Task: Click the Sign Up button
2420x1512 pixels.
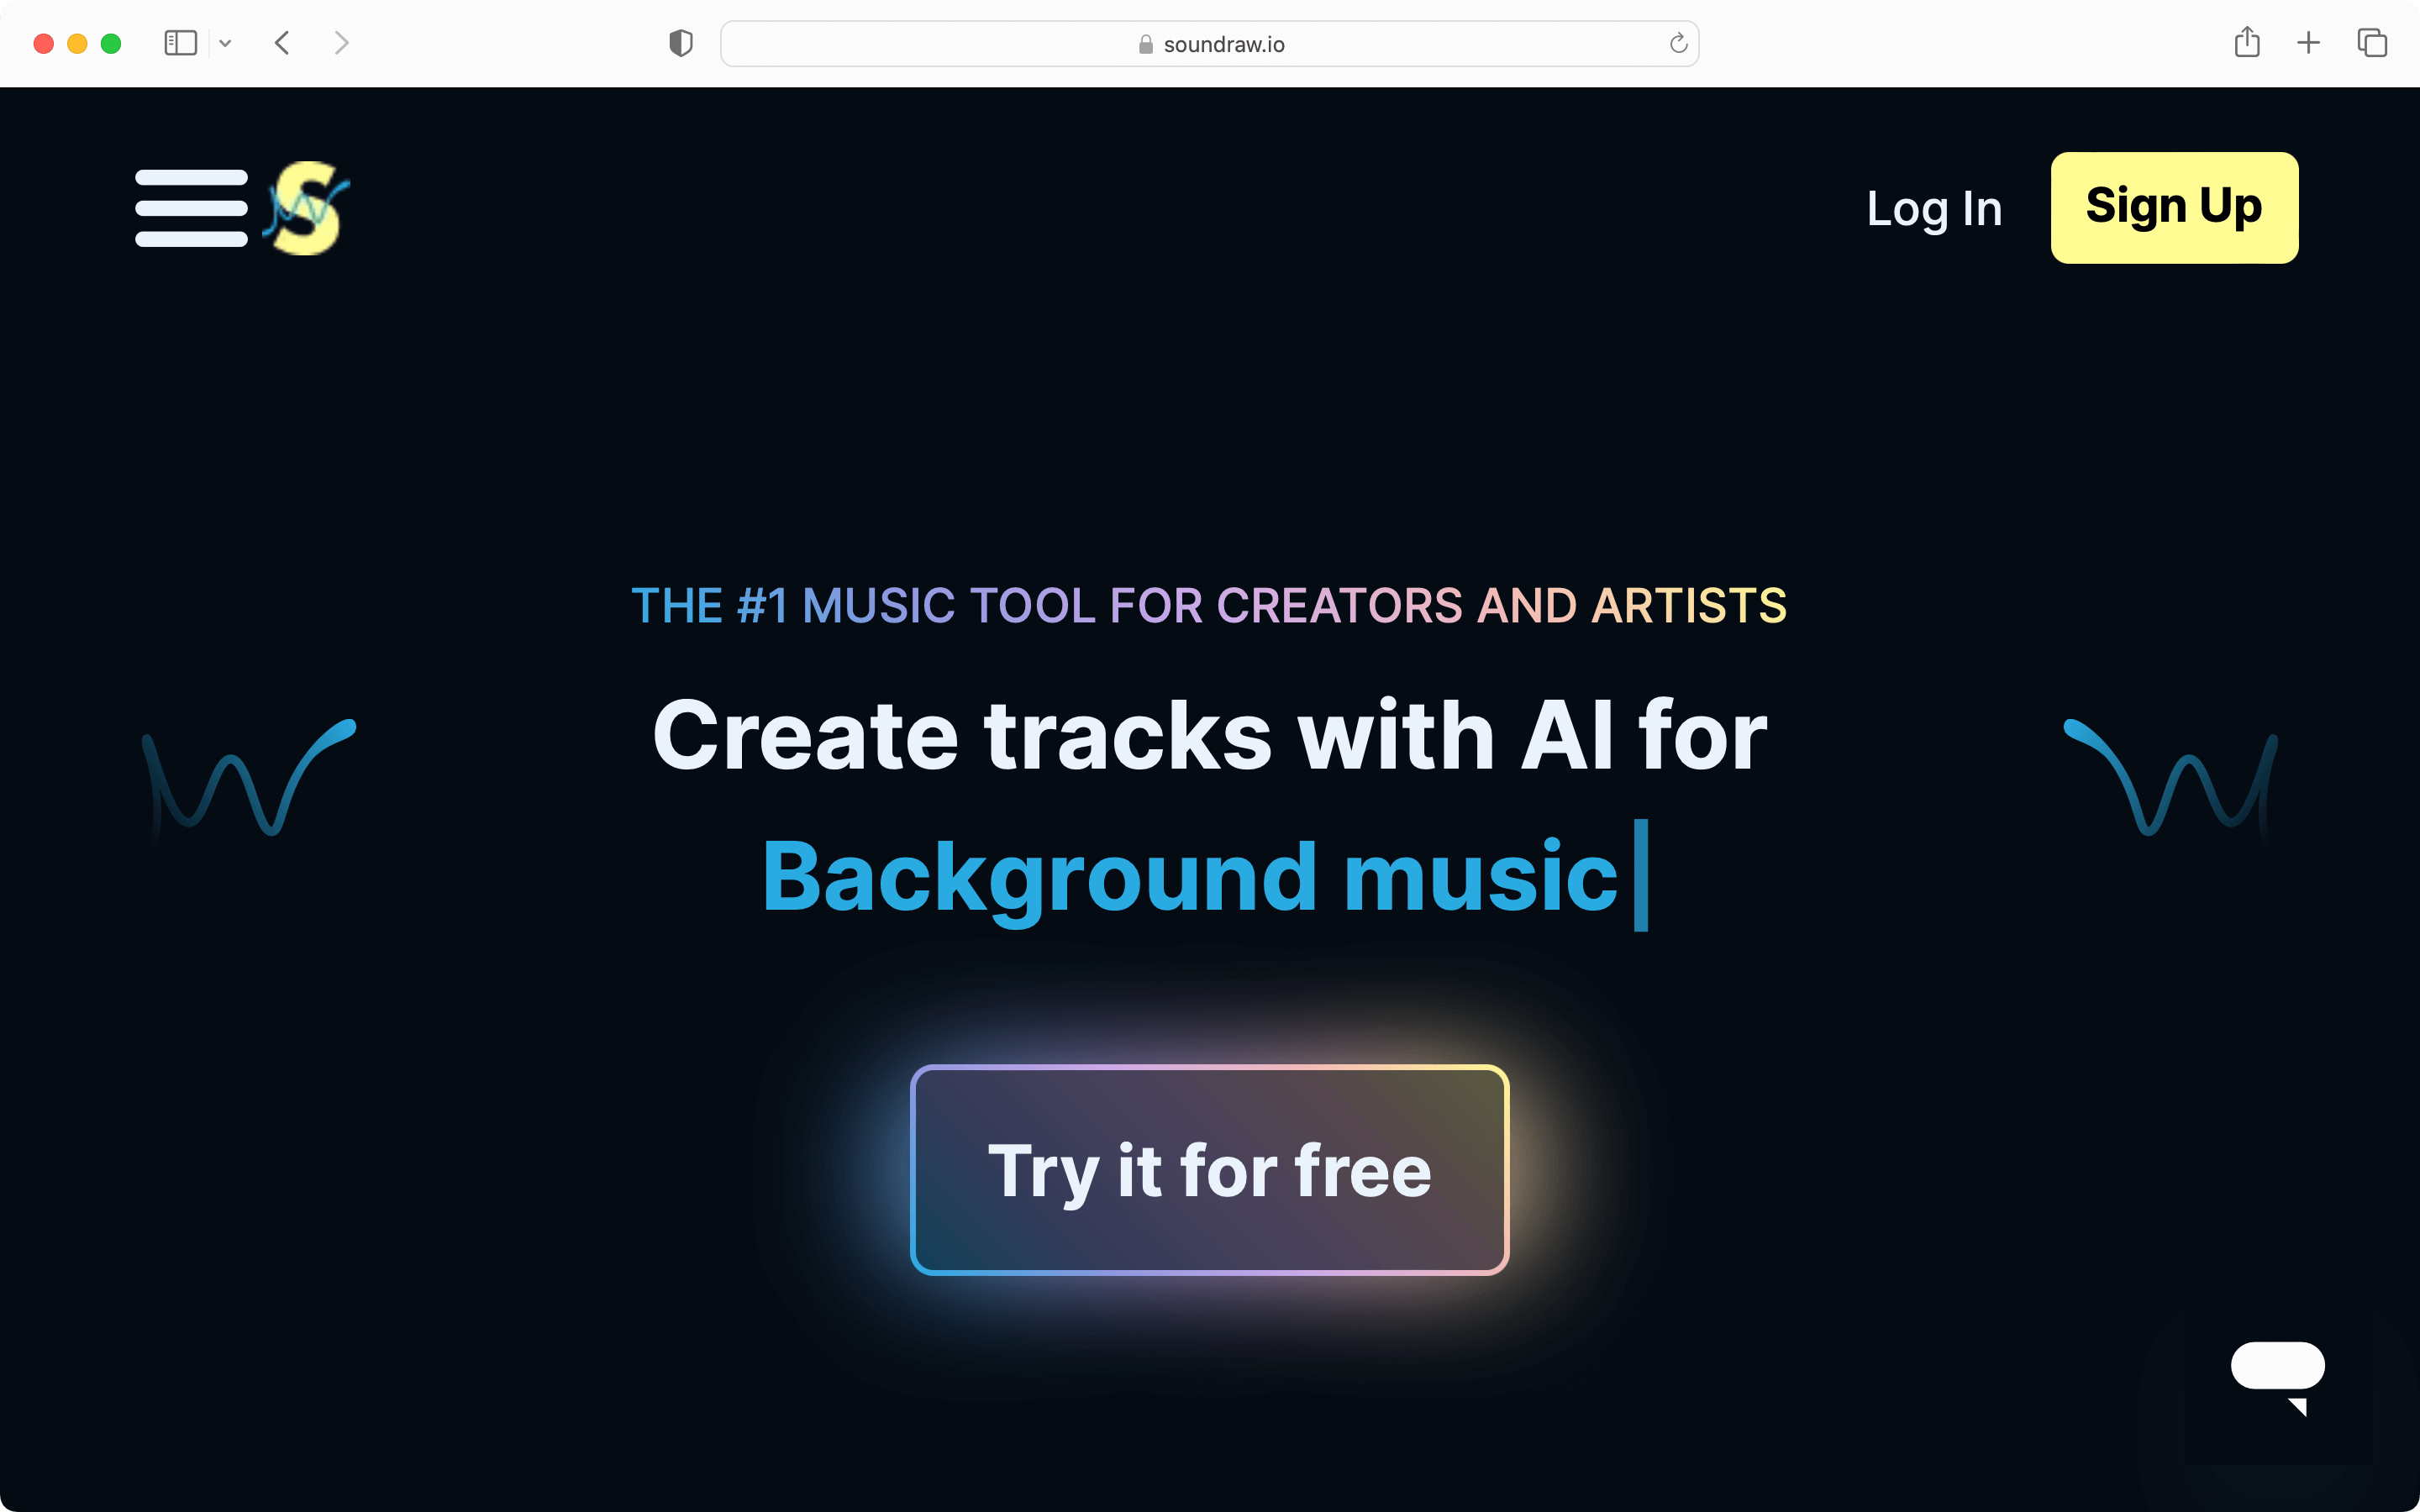Action: [x=2175, y=206]
